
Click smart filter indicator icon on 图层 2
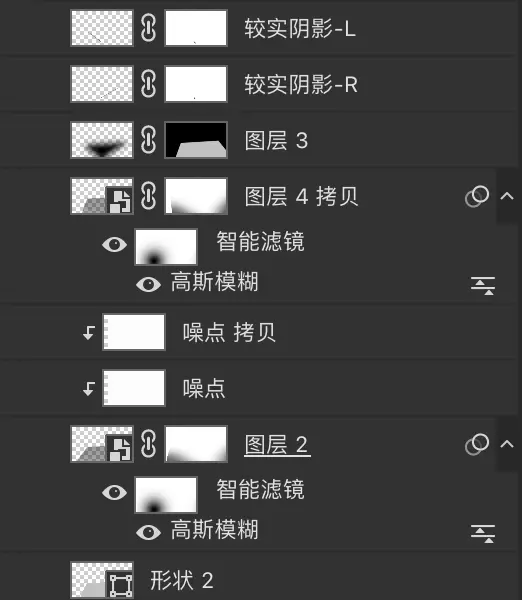(x=477, y=444)
